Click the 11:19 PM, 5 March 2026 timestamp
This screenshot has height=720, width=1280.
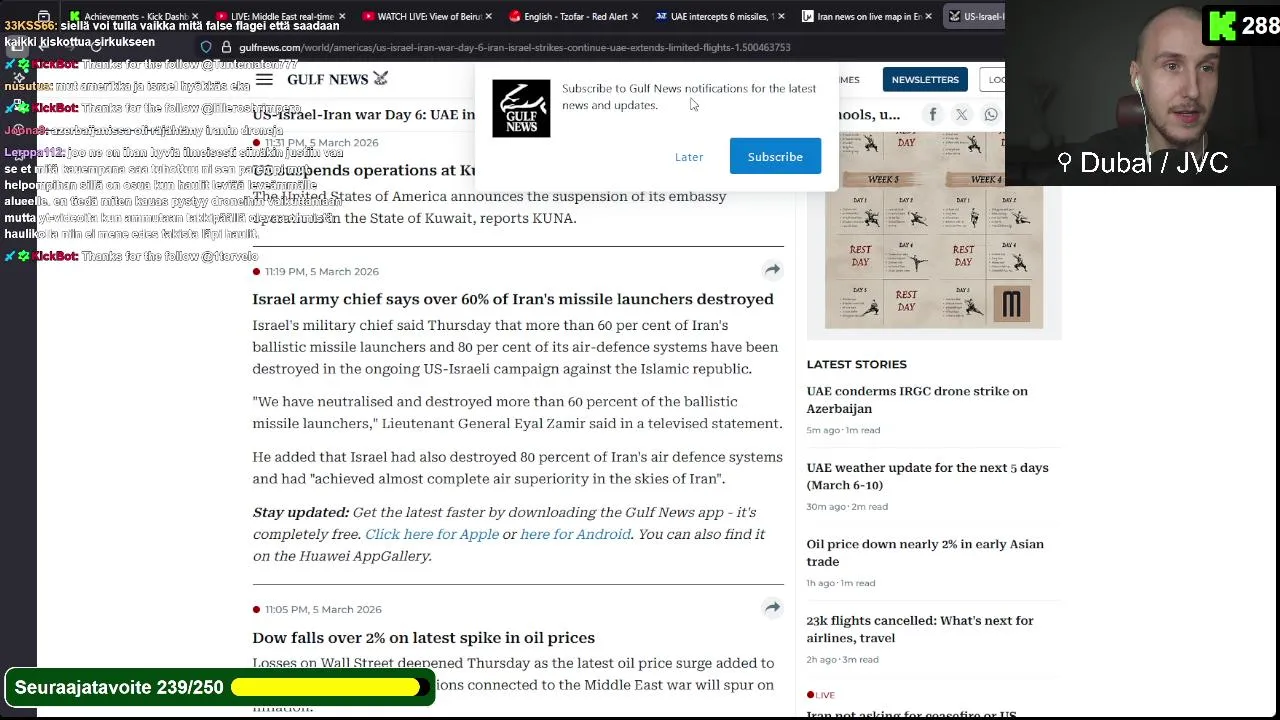point(322,271)
